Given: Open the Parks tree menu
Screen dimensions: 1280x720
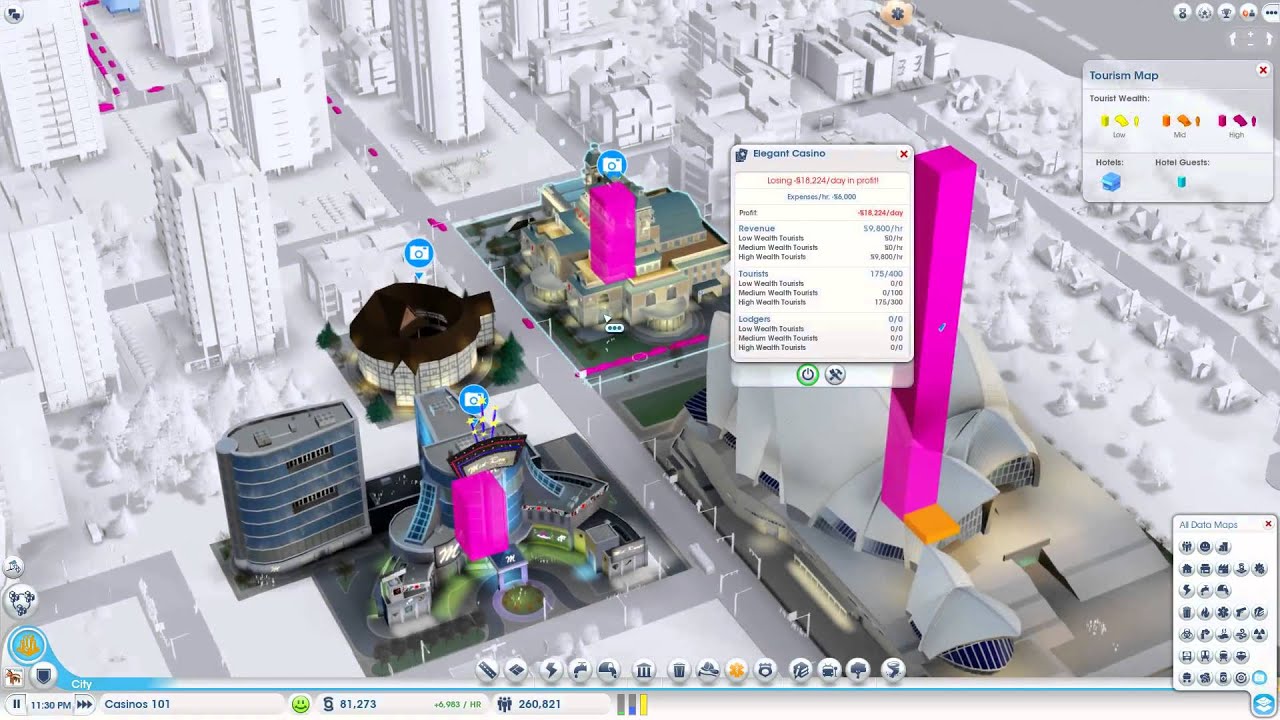Looking at the screenshot, I should coord(858,670).
